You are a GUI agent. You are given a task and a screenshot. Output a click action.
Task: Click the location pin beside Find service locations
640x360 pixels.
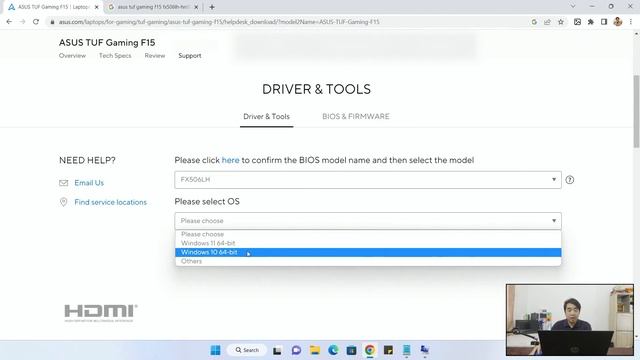coord(63,202)
